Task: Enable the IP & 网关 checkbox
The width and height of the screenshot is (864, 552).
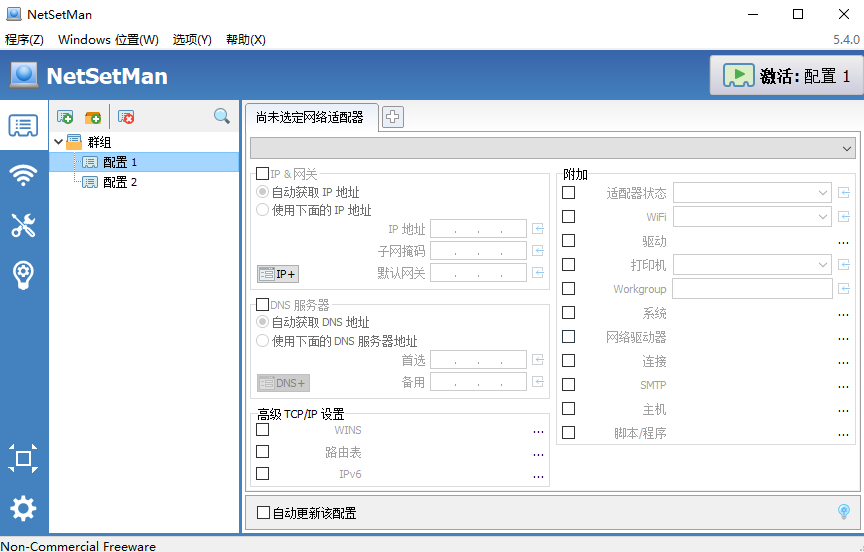Action: point(263,174)
